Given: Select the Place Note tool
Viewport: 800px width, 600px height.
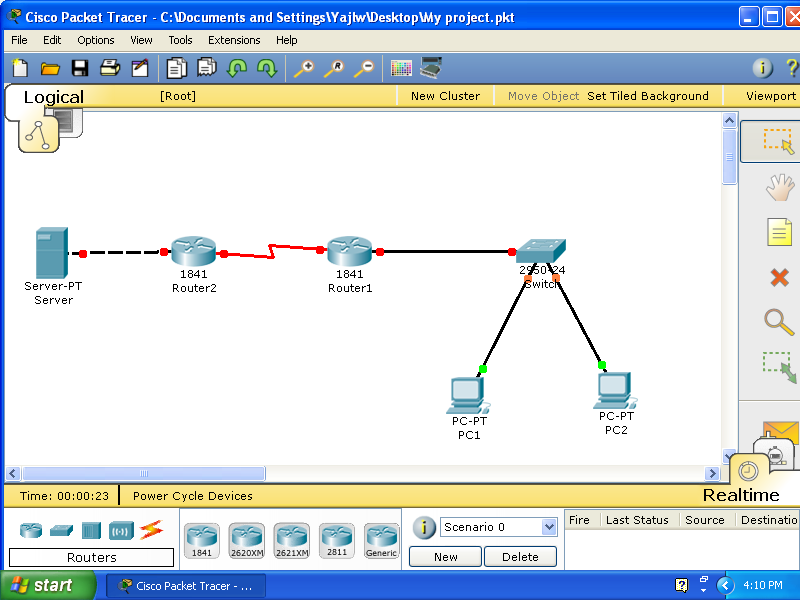Looking at the screenshot, I should click(779, 232).
